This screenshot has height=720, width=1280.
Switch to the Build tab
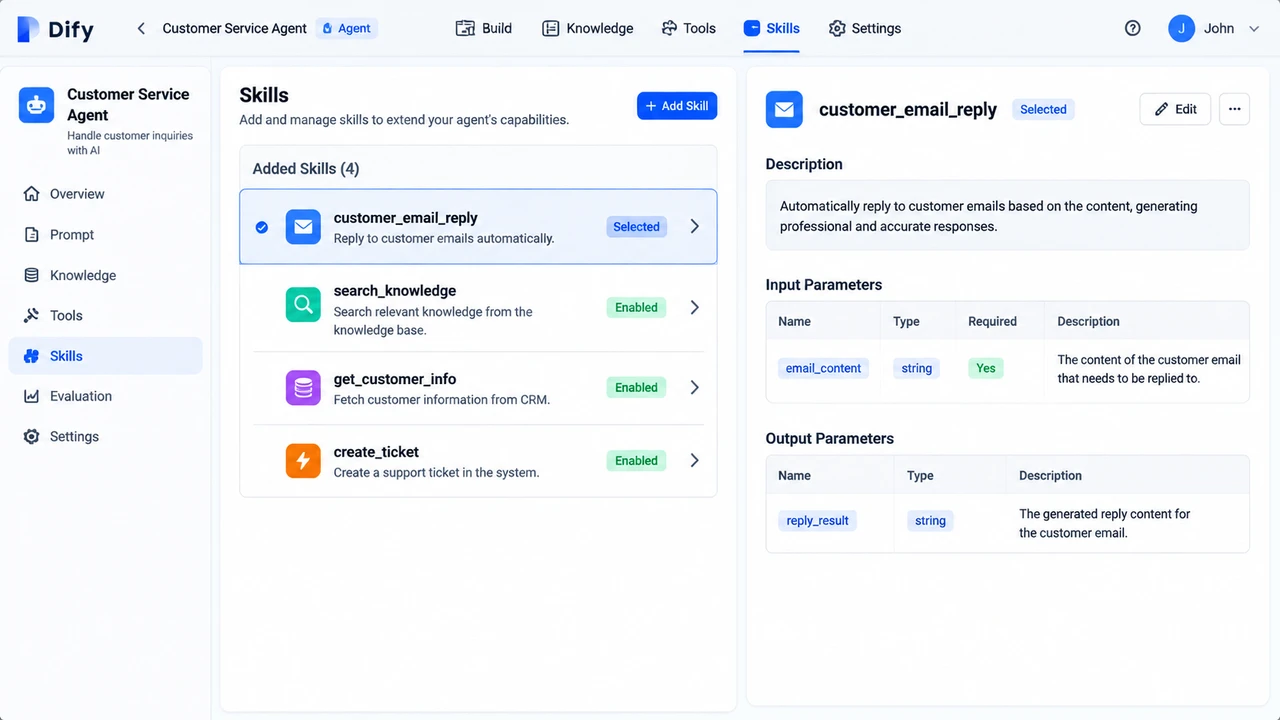coord(484,28)
